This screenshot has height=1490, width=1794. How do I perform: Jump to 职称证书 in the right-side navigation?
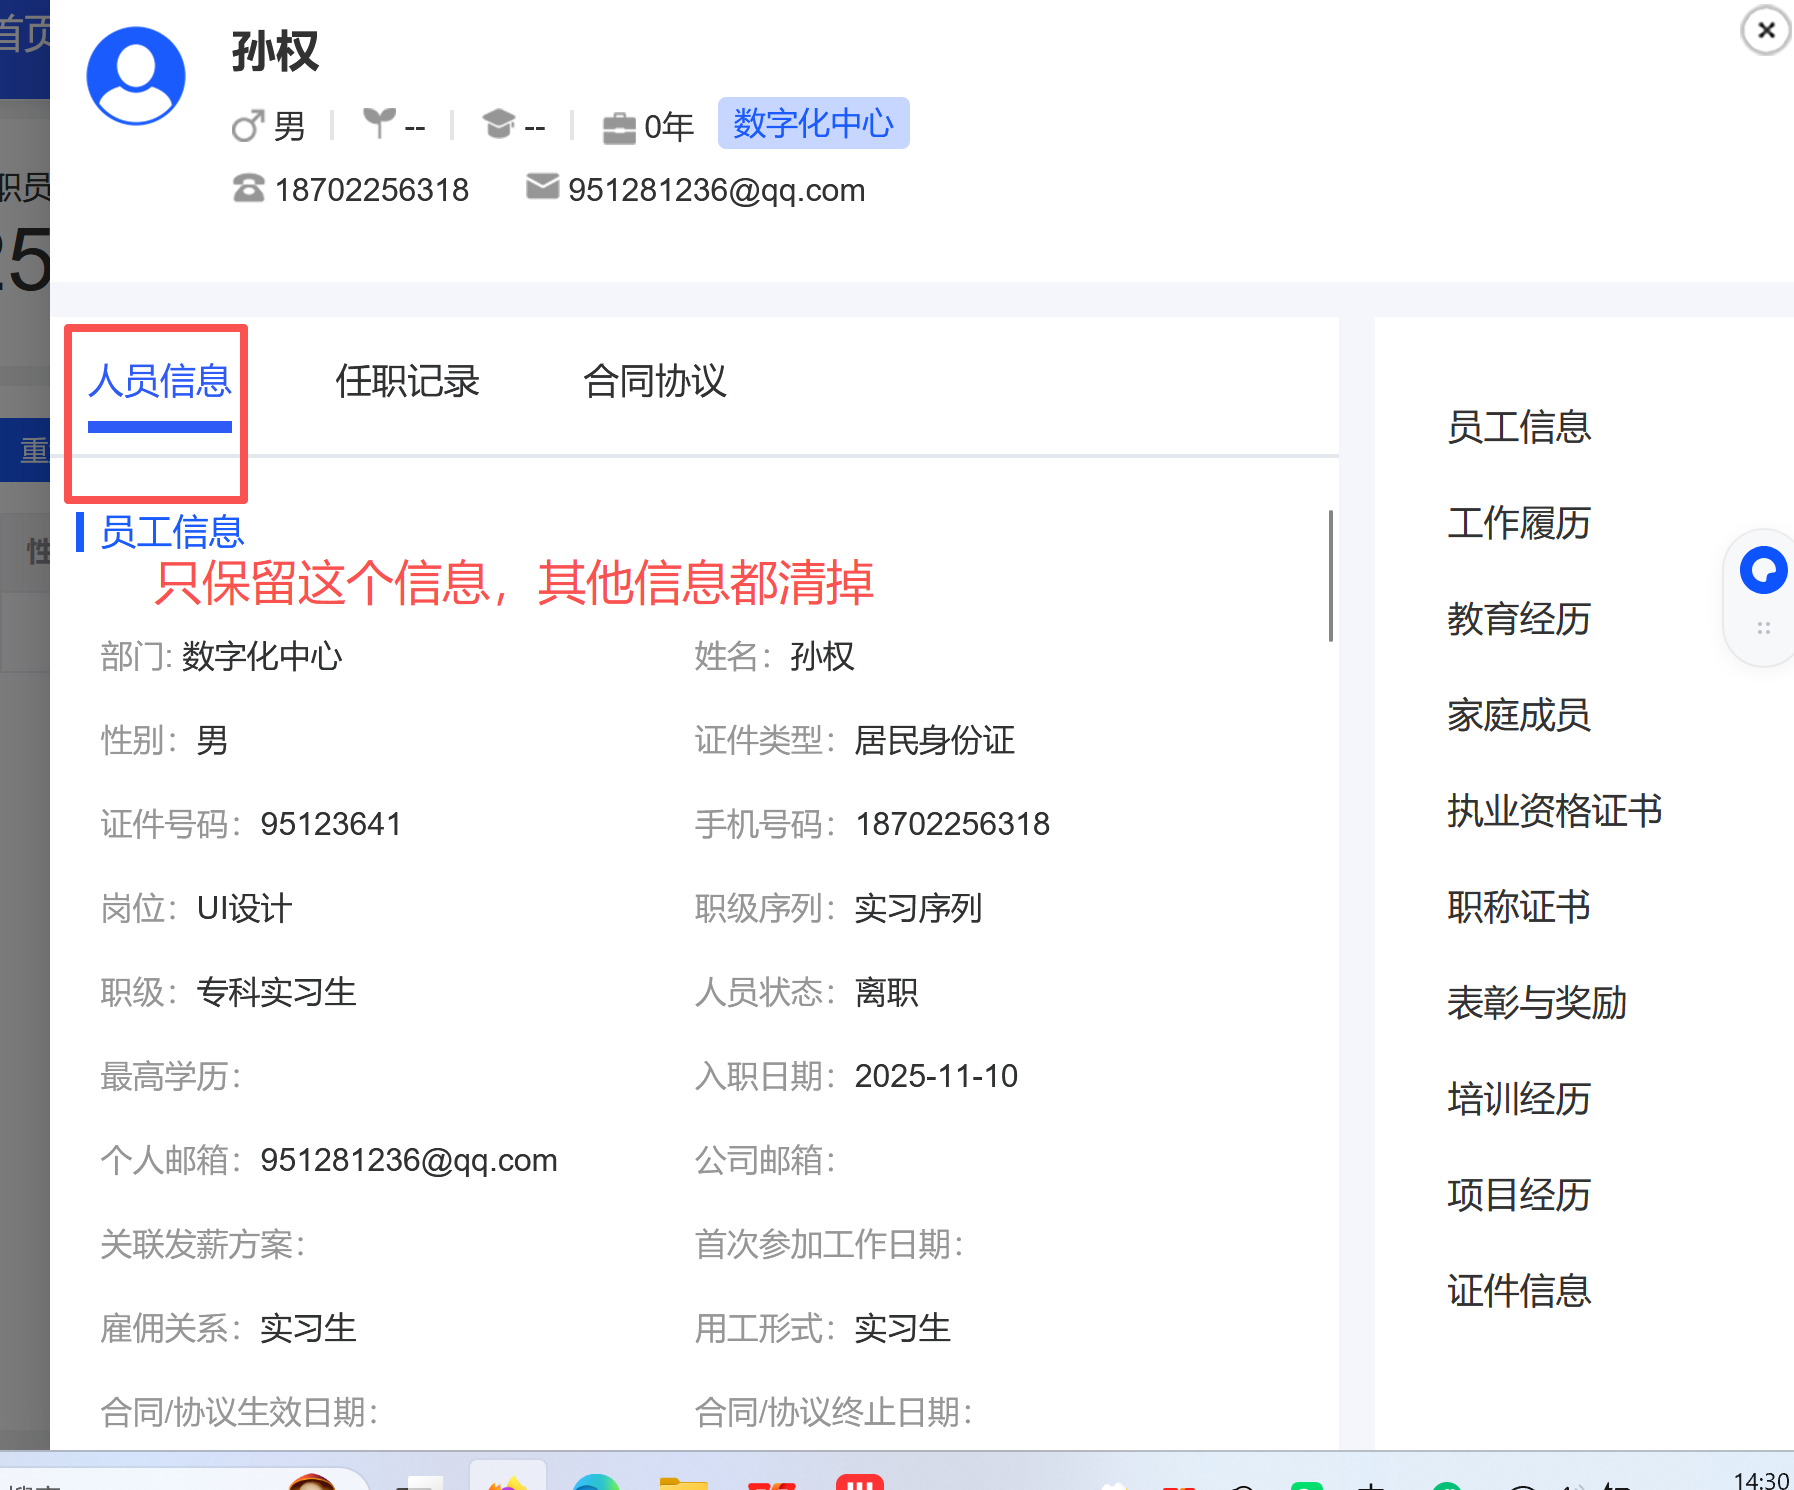coord(1519,907)
